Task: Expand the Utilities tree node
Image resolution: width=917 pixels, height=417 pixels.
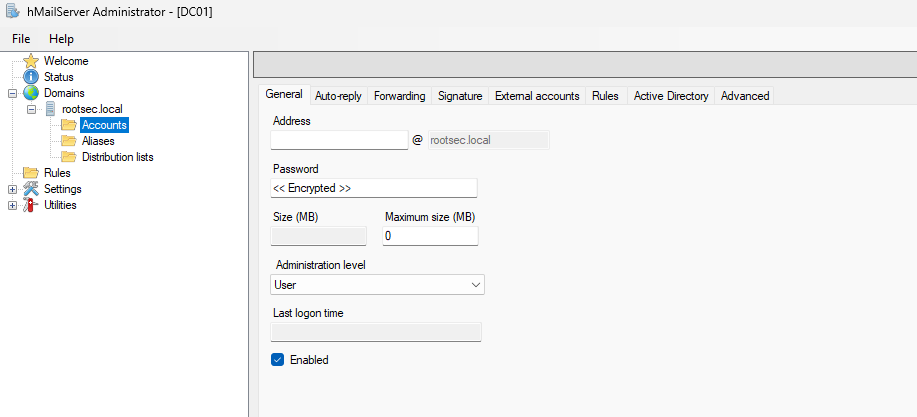Action: [12, 205]
